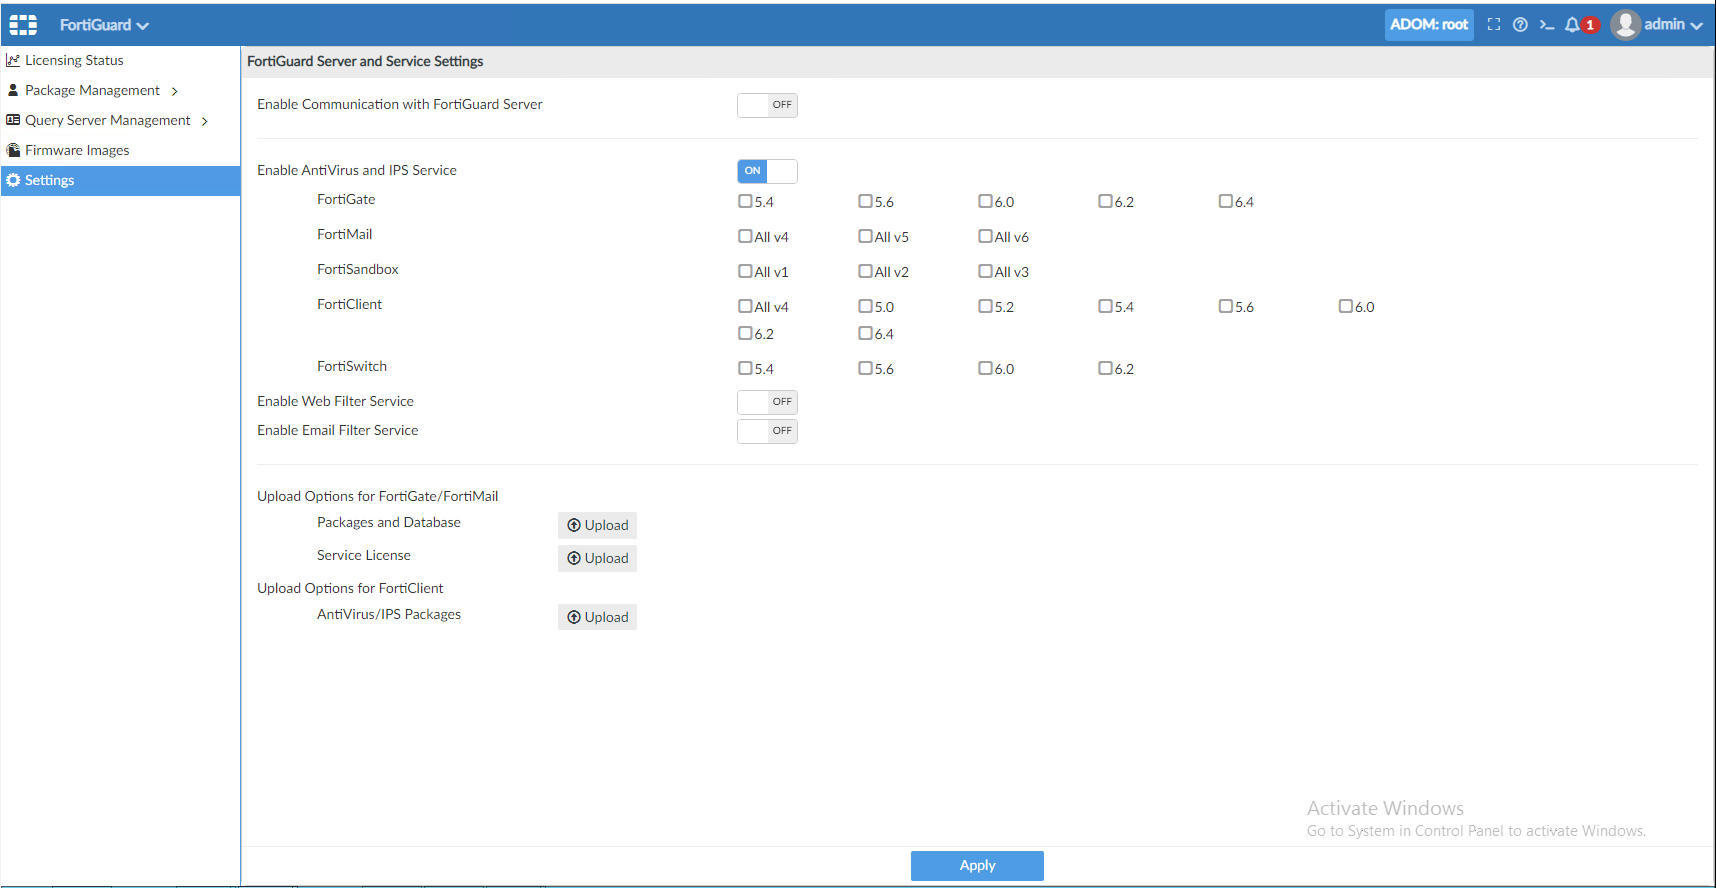
Task: Click the Licensing Status chart icon
Action: [x=13, y=60]
